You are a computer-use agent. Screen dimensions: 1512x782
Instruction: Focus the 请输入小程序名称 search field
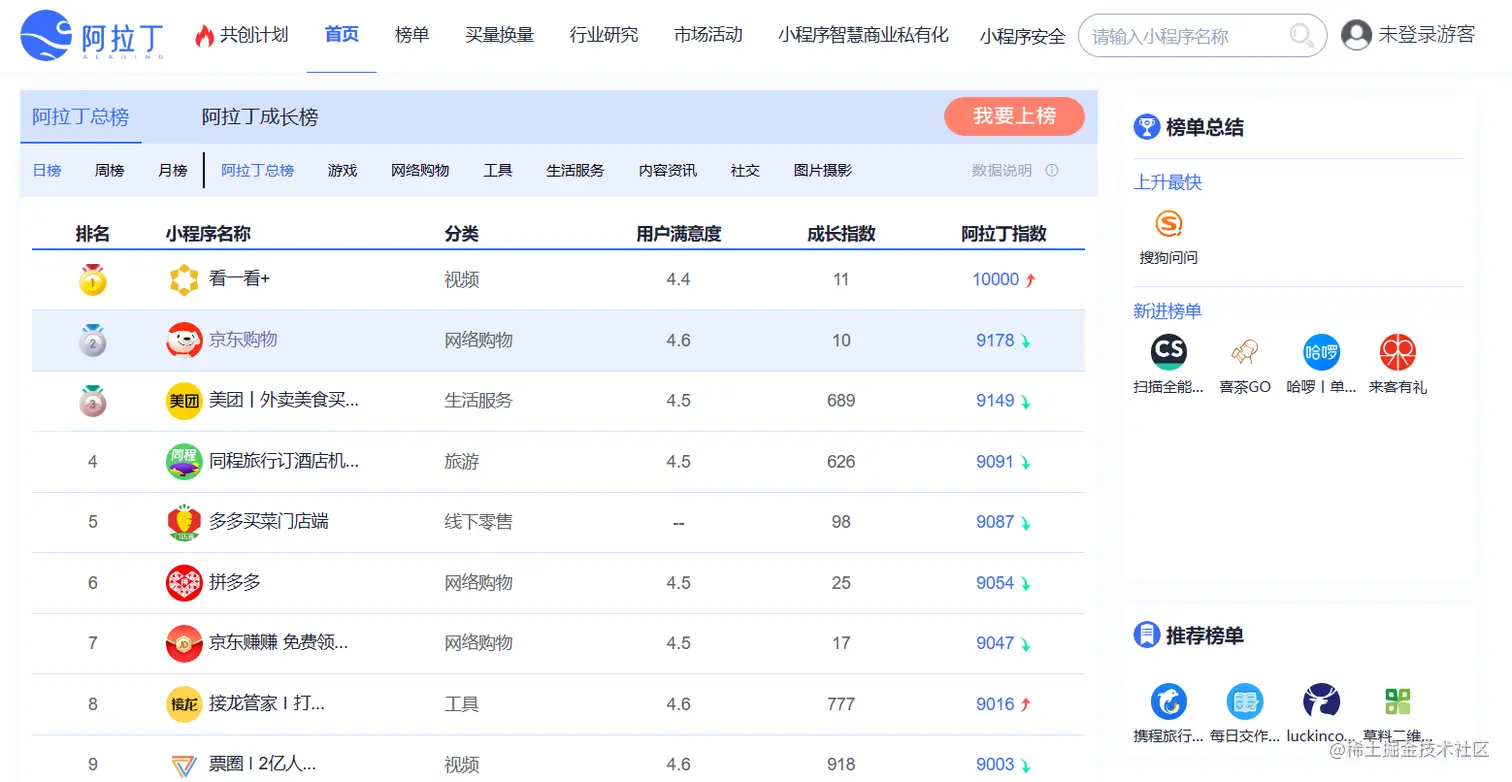click(x=1202, y=36)
